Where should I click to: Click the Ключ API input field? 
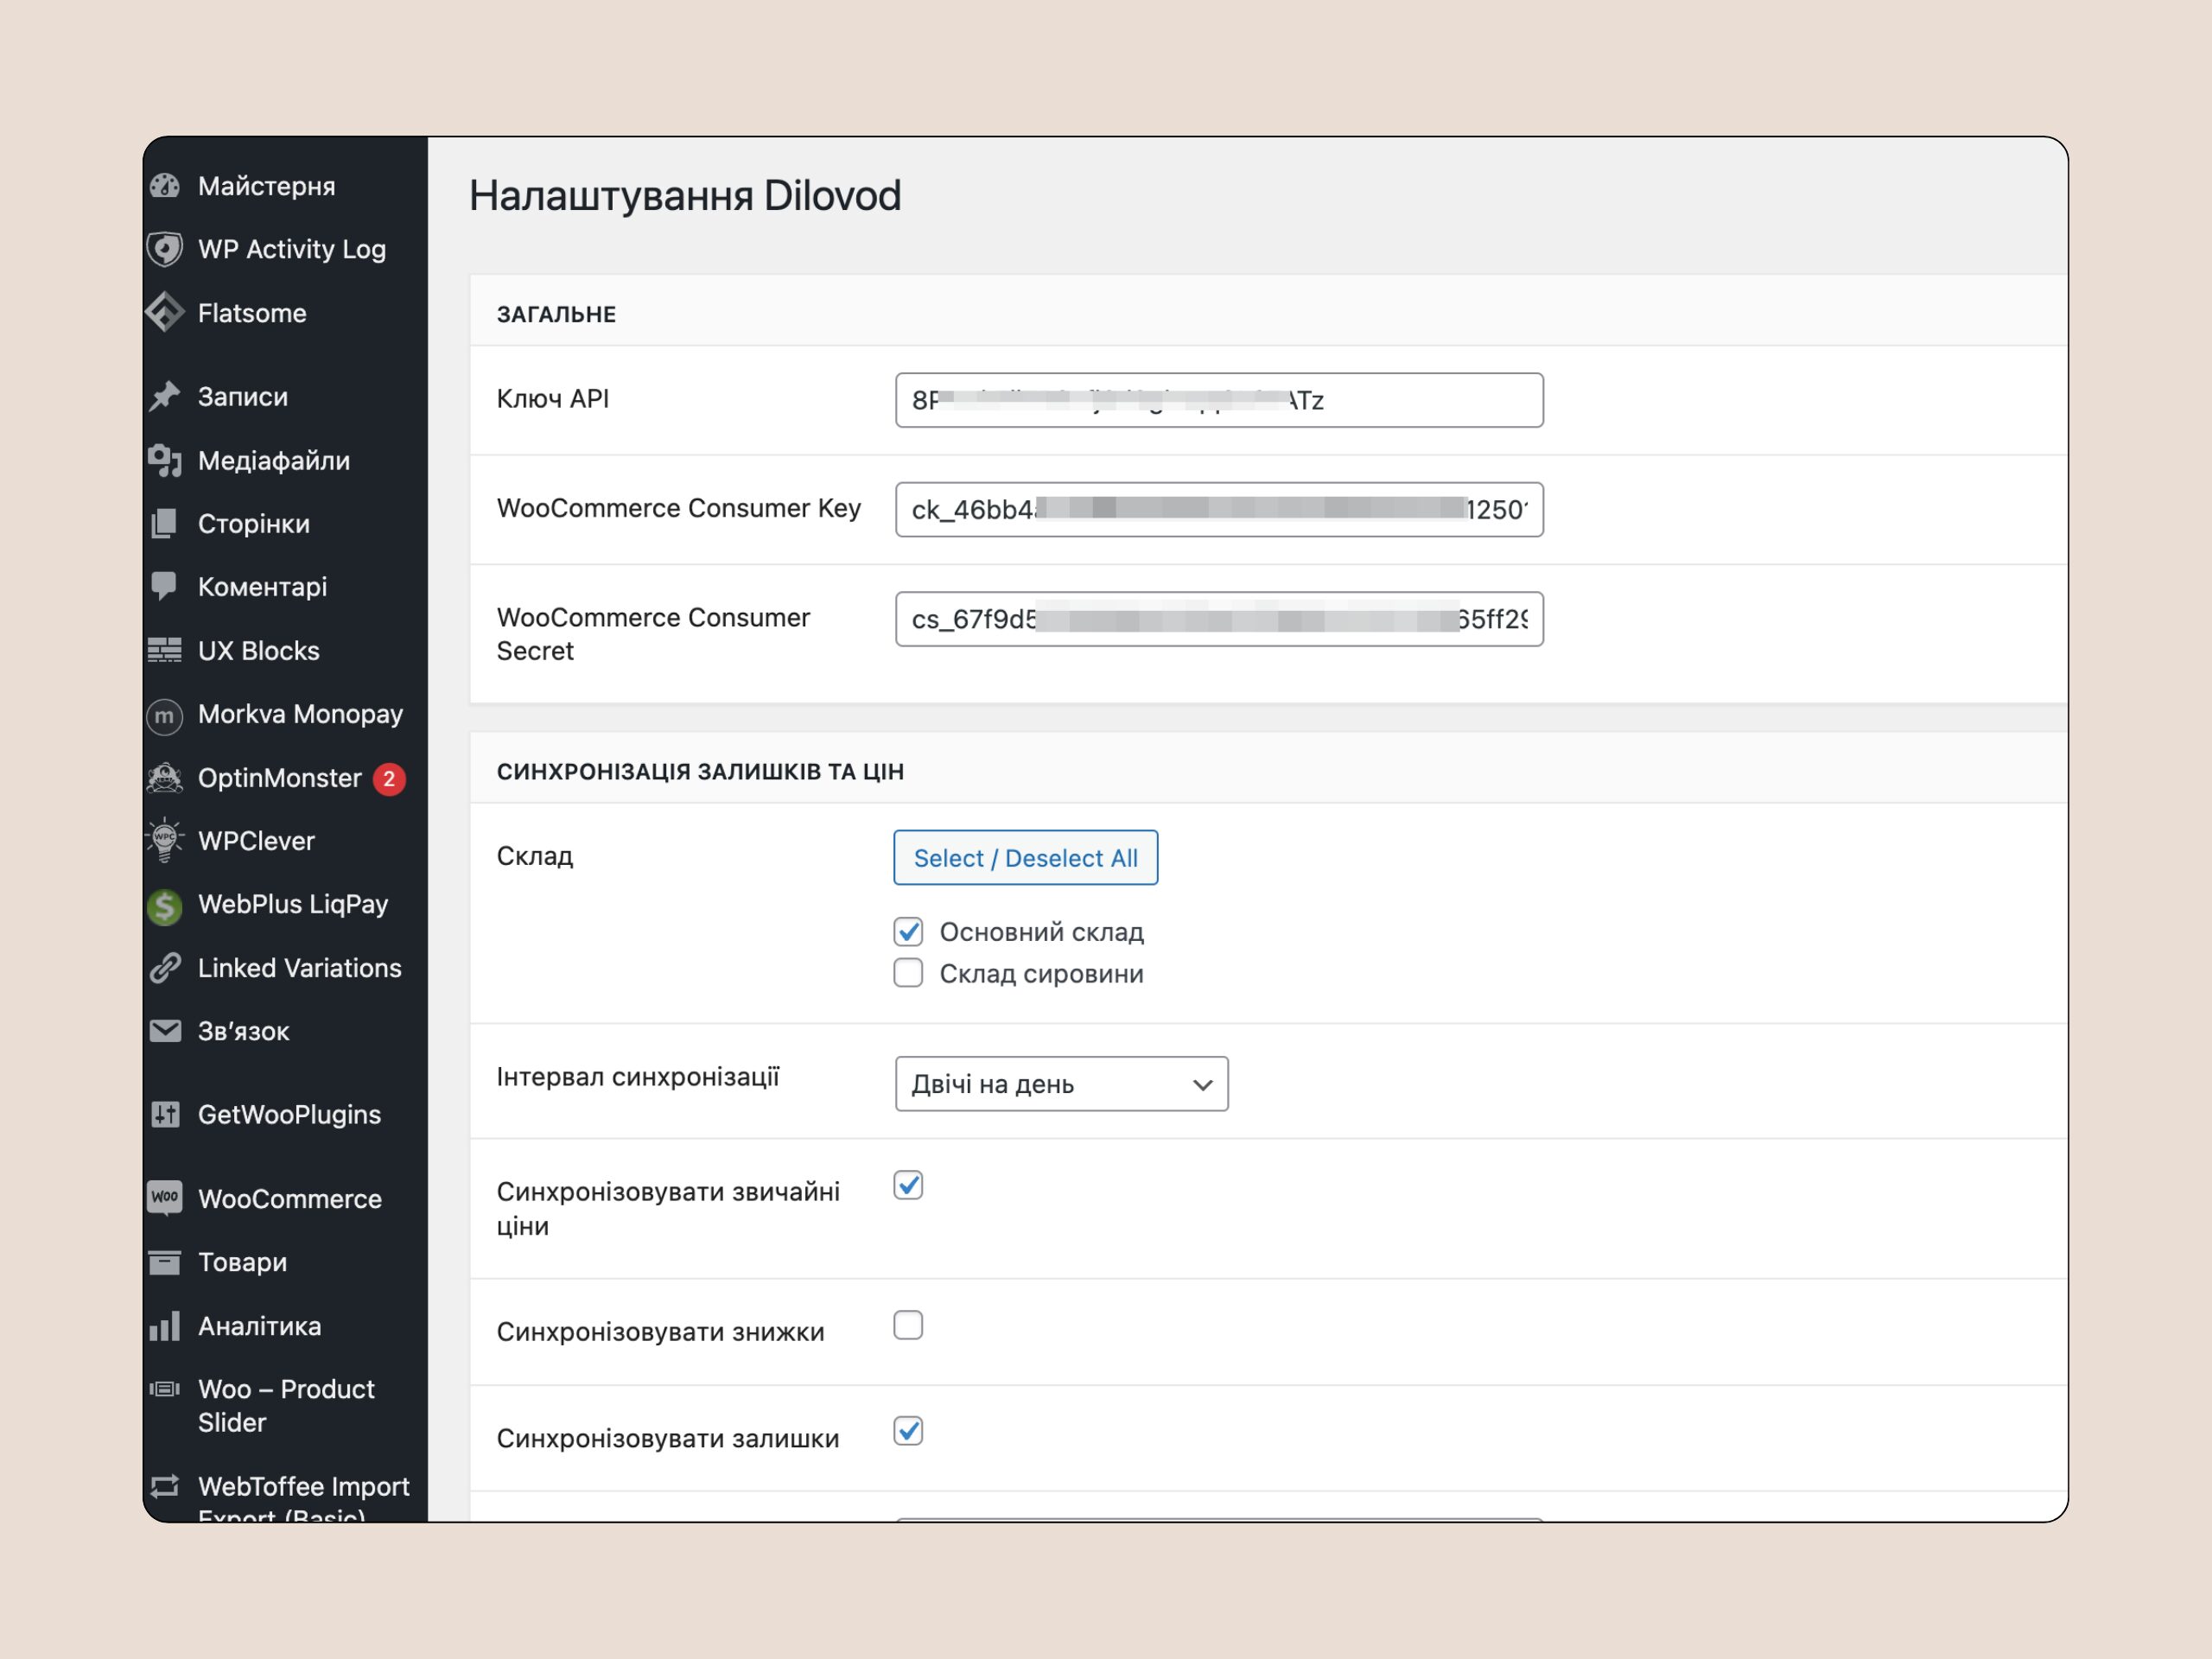pos(1218,400)
